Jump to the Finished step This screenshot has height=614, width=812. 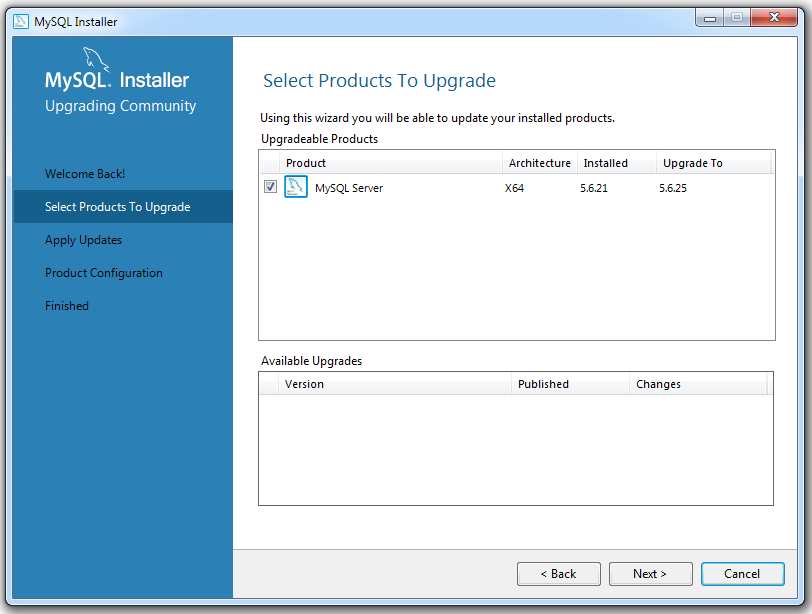[x=67, y=306]
